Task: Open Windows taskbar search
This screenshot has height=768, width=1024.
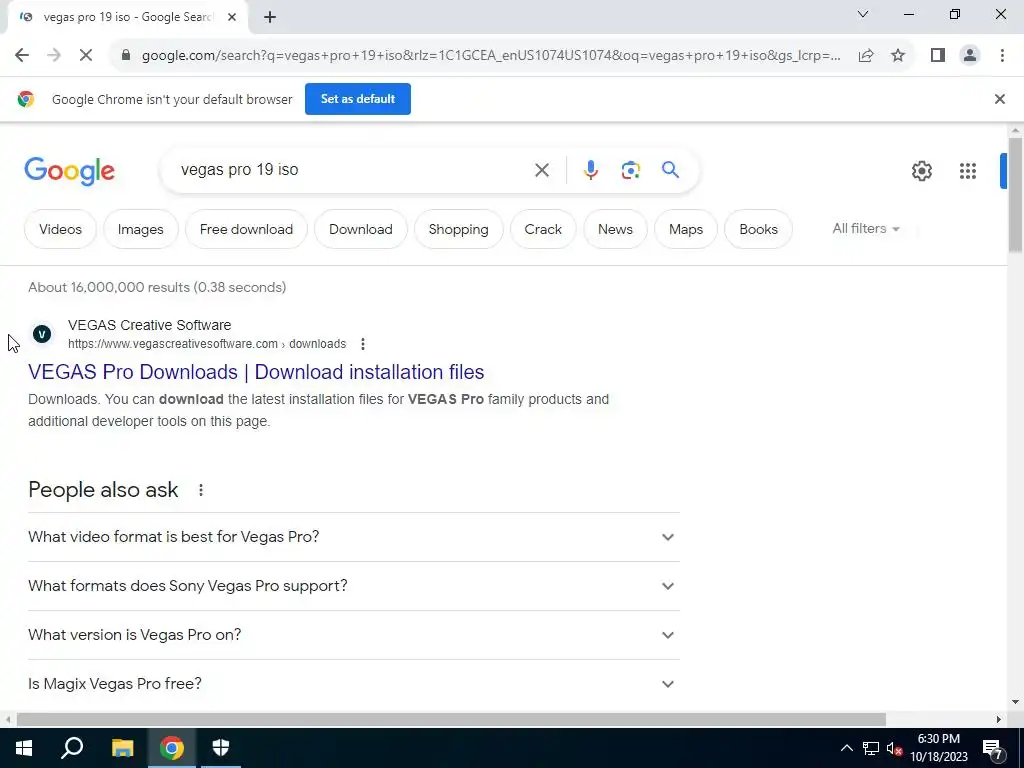Action: [x=72, y=748]
